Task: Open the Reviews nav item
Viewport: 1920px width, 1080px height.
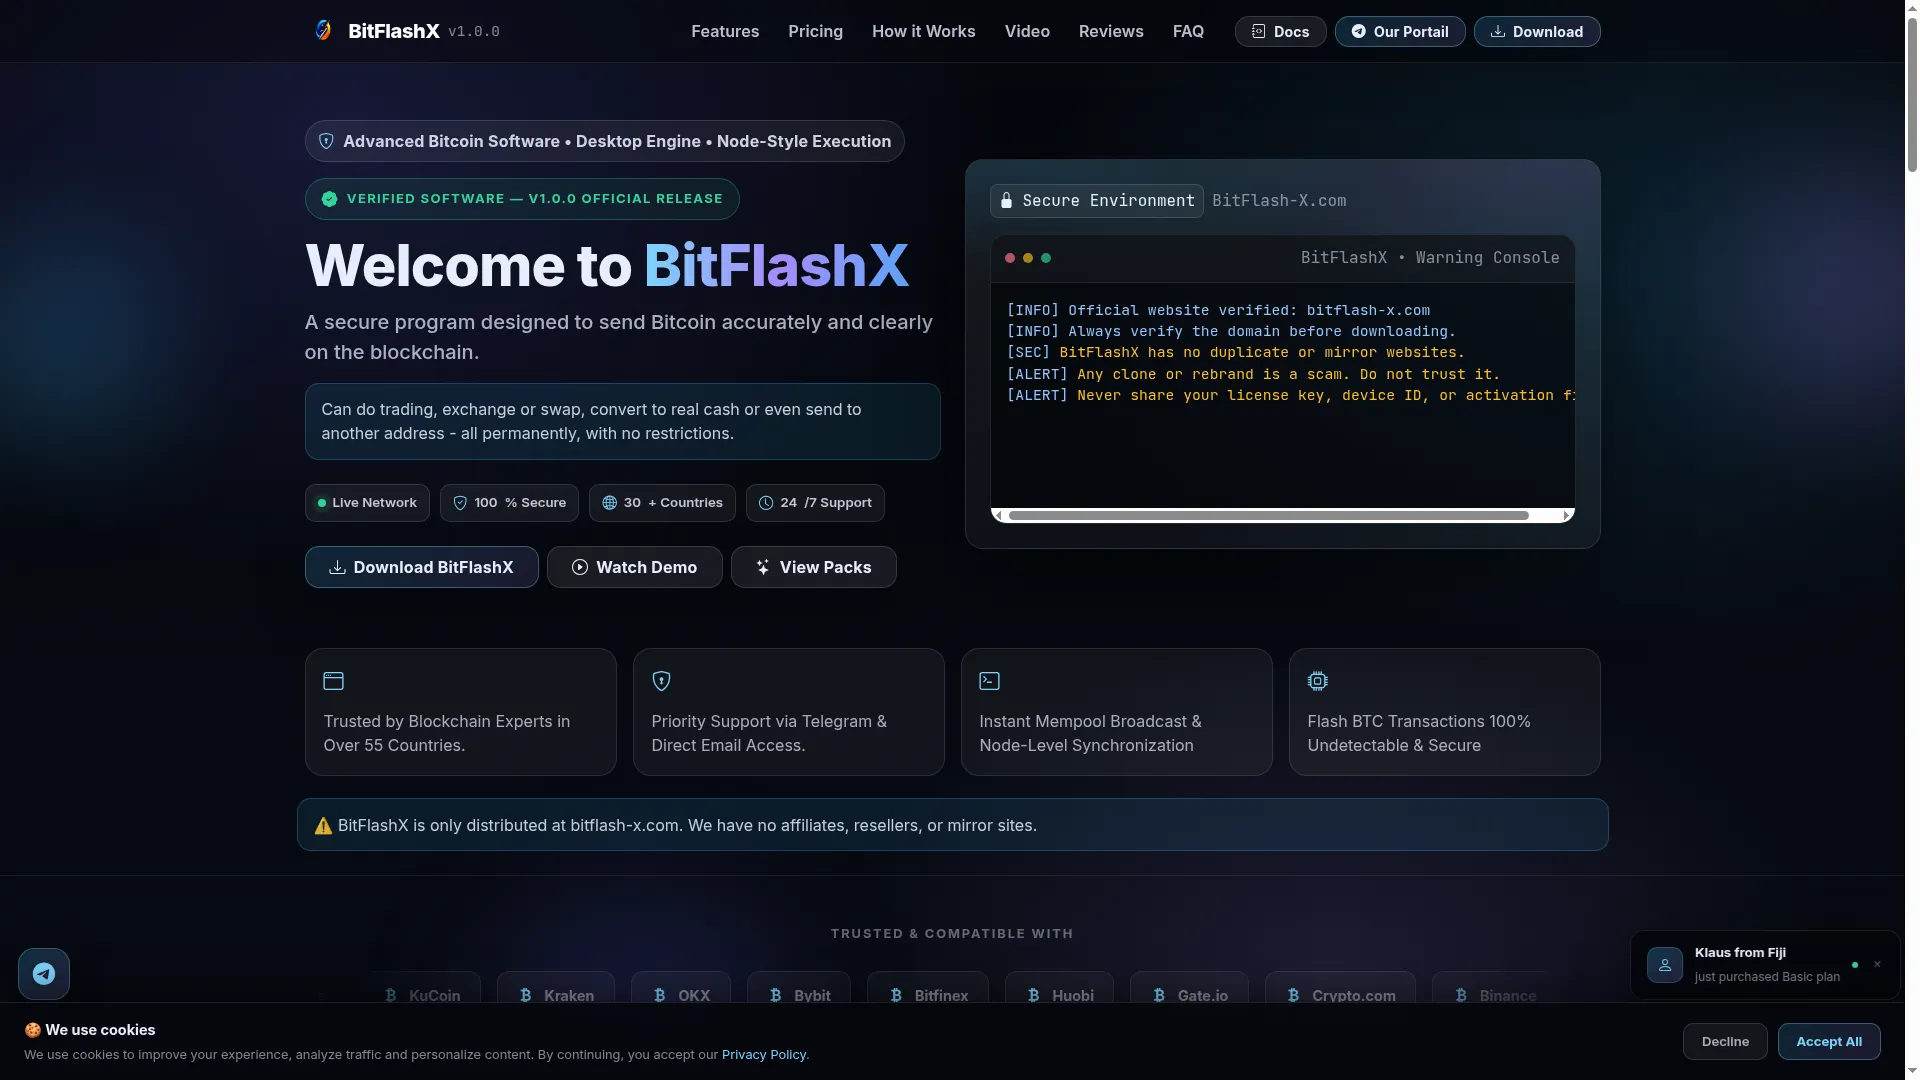Action: [1111, 31]
